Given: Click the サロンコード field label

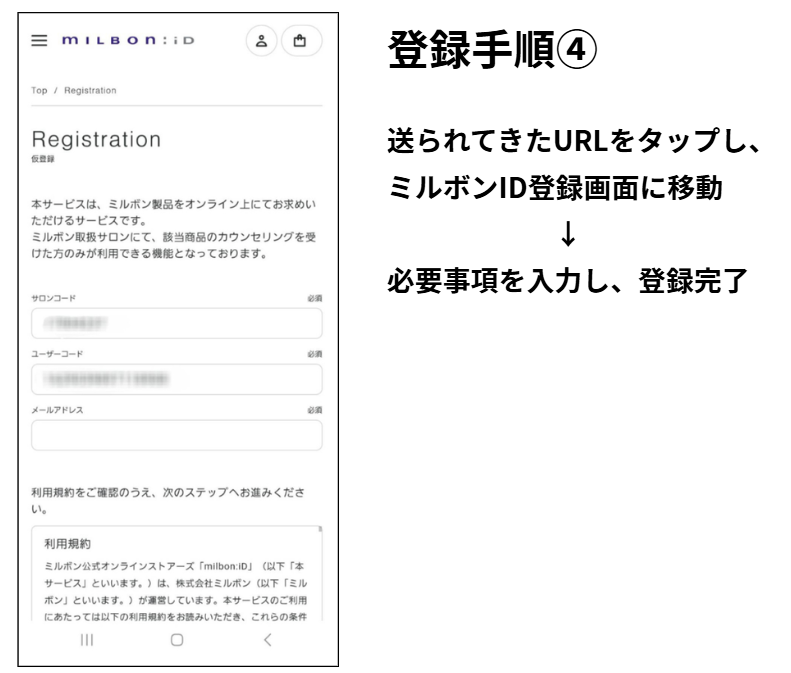Looking at the screenshot, I should (x=53, y=298).
